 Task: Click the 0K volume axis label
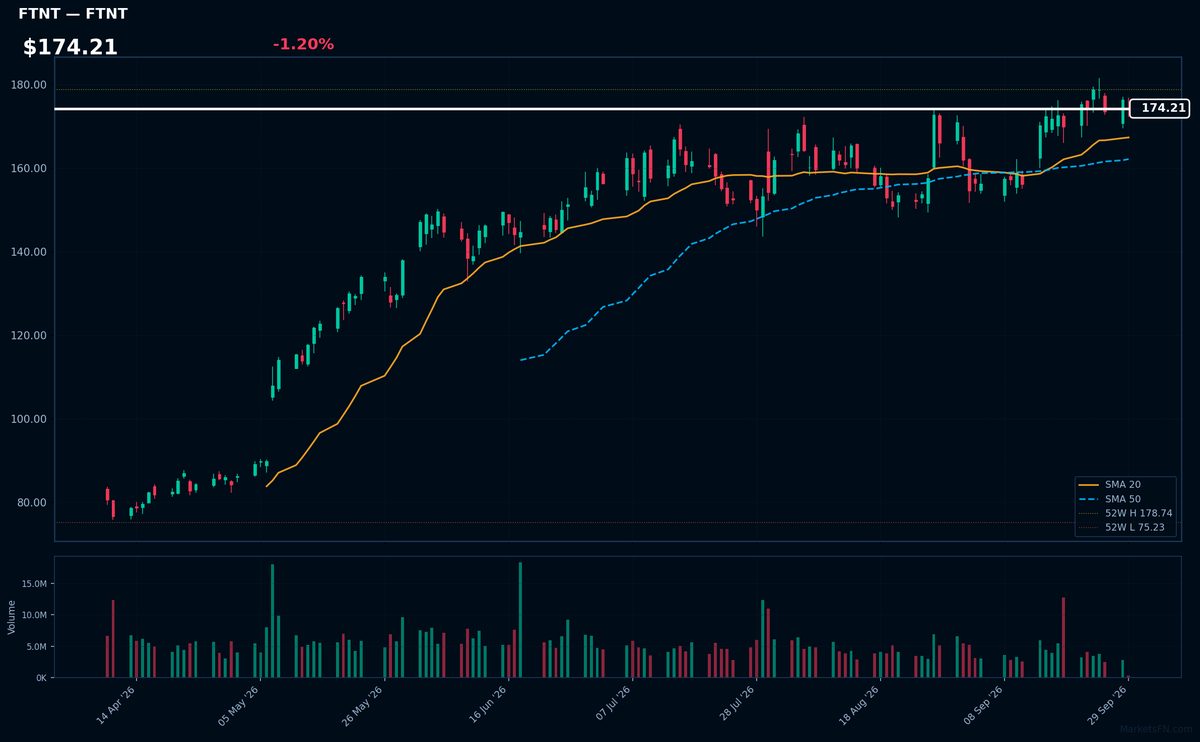(41, 678)
